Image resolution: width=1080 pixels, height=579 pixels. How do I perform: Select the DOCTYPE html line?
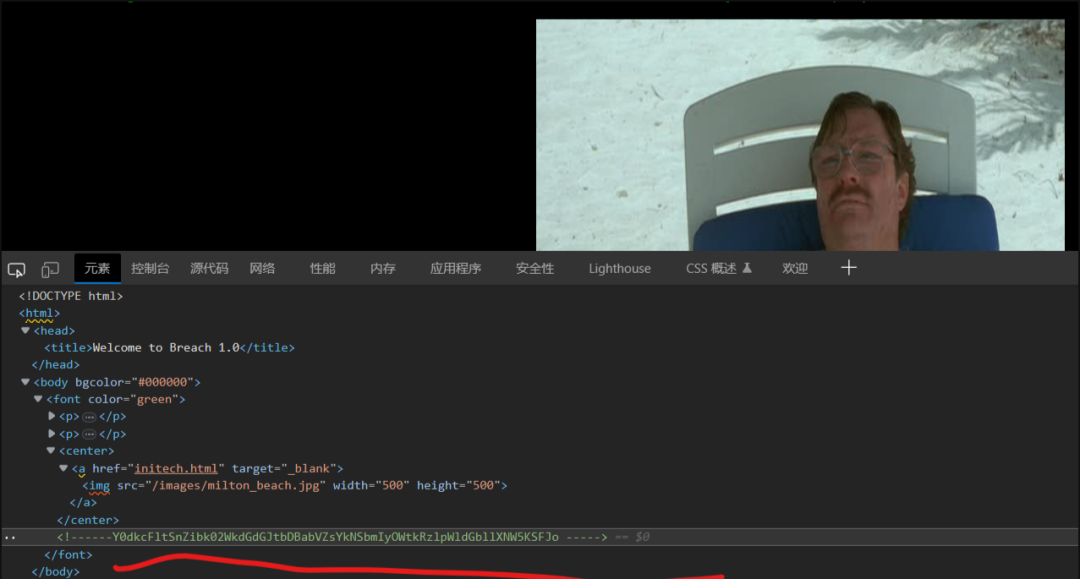pos(71,296)
